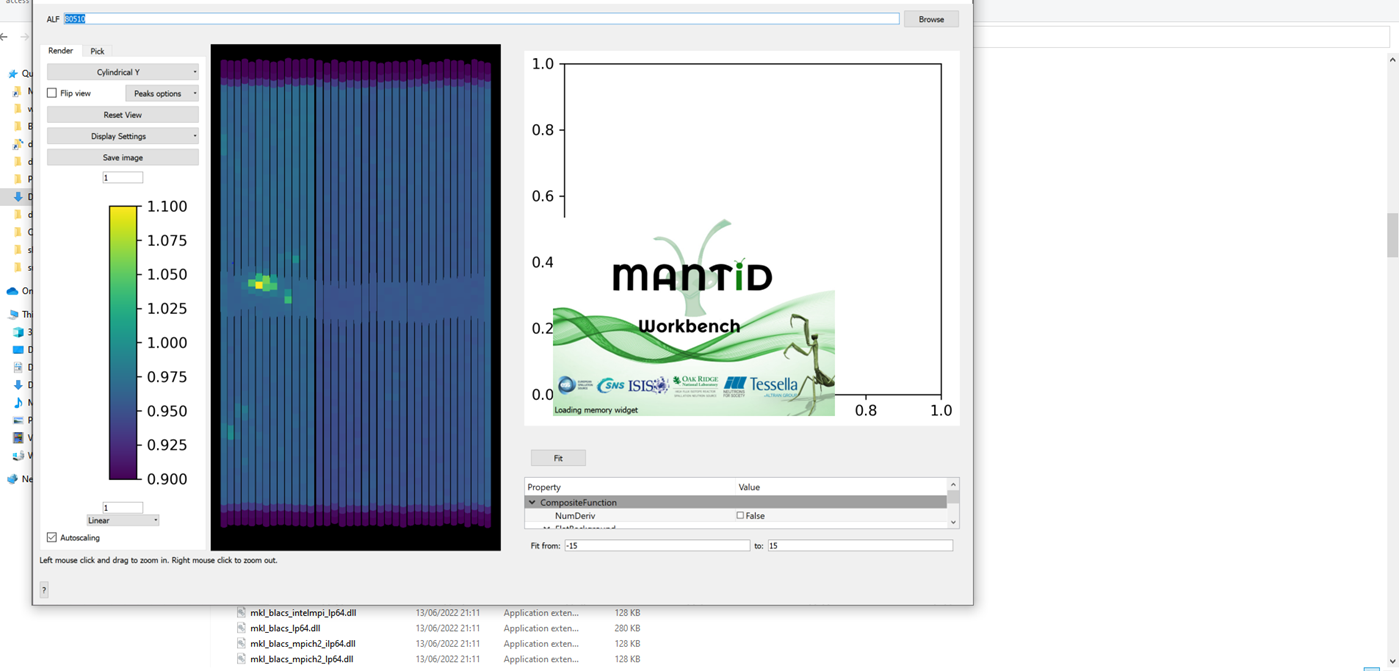The image size is (1399, 671).
Task: Click the Quick access star icon in Explorer
Action: (x=13, y=73)
